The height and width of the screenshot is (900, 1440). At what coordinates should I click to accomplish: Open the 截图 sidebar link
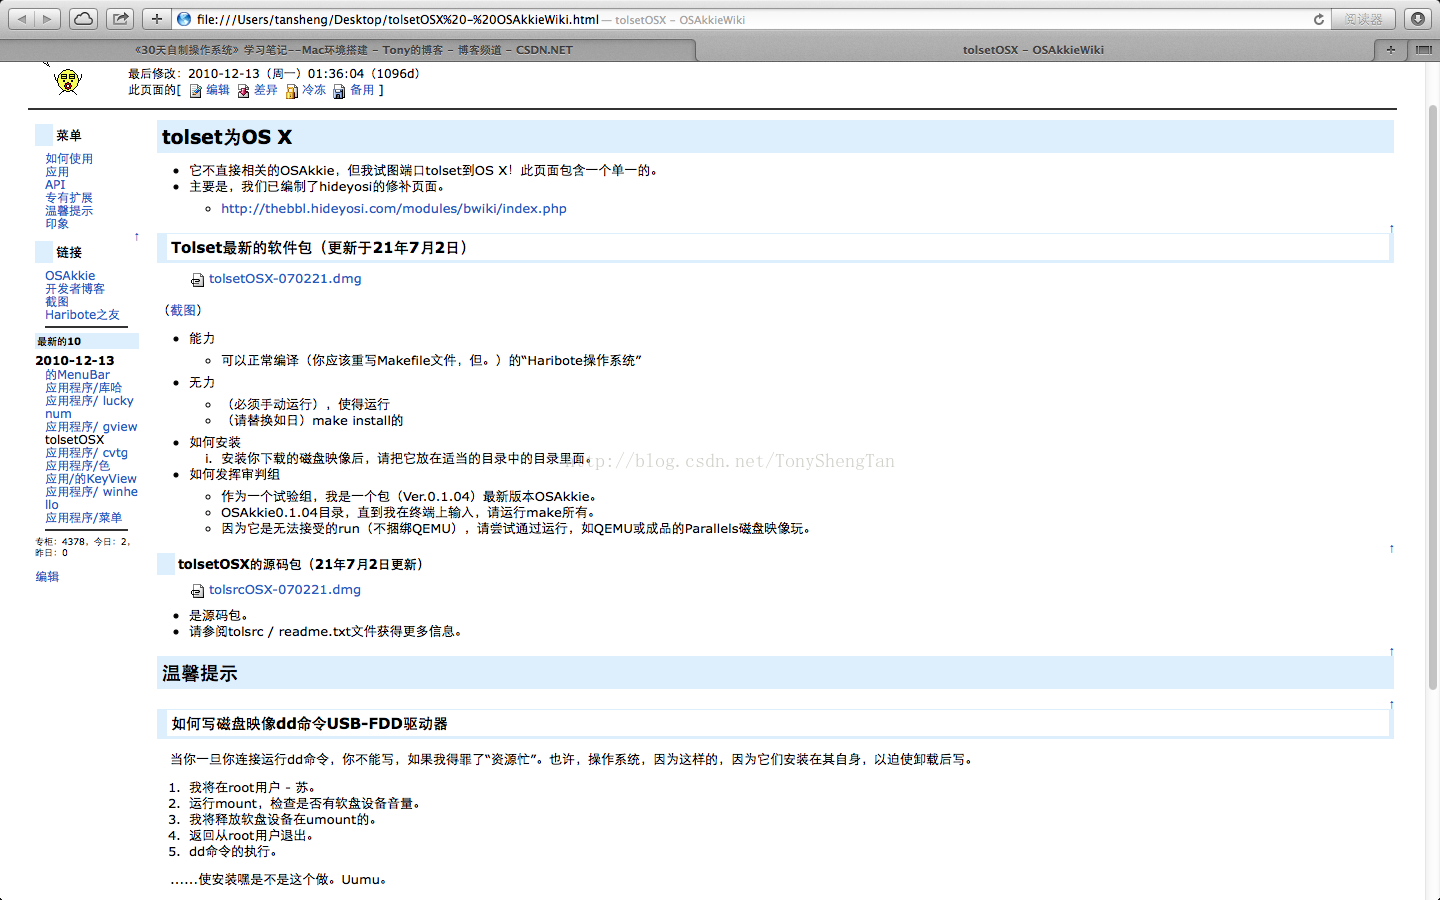click(x=57, y=302)
